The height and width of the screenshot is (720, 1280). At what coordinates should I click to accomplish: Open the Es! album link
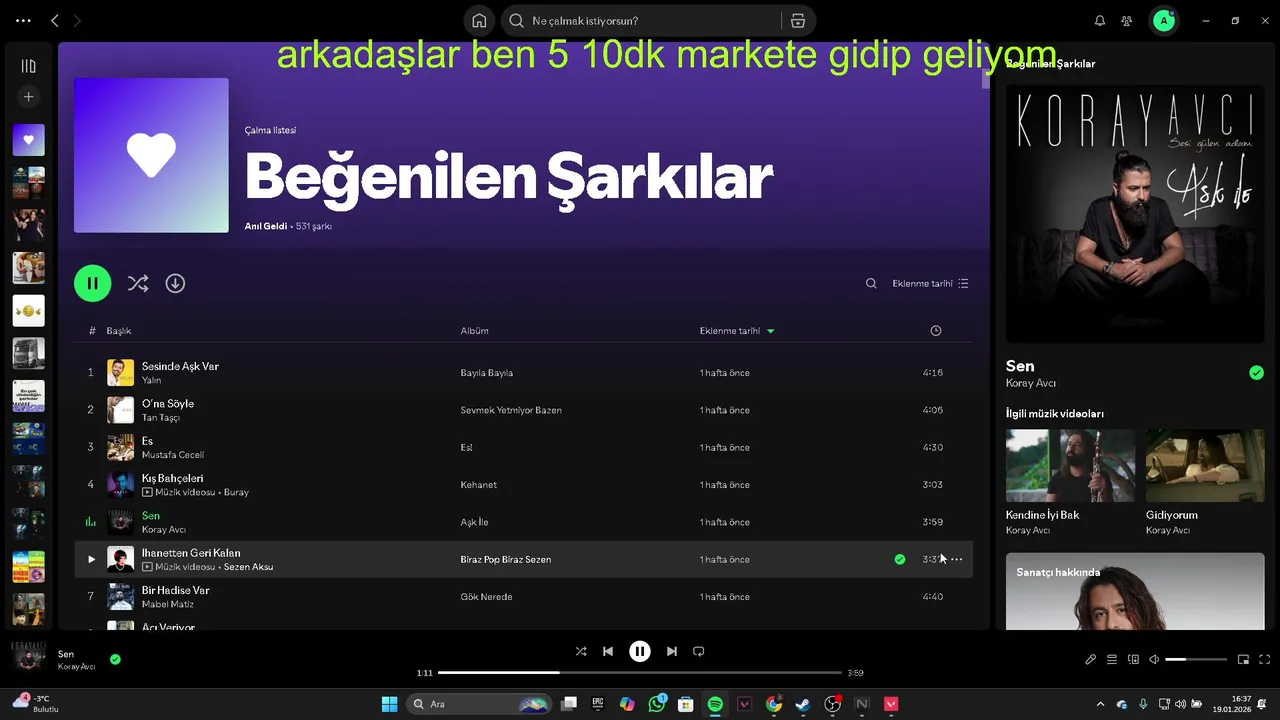[466, 448]
